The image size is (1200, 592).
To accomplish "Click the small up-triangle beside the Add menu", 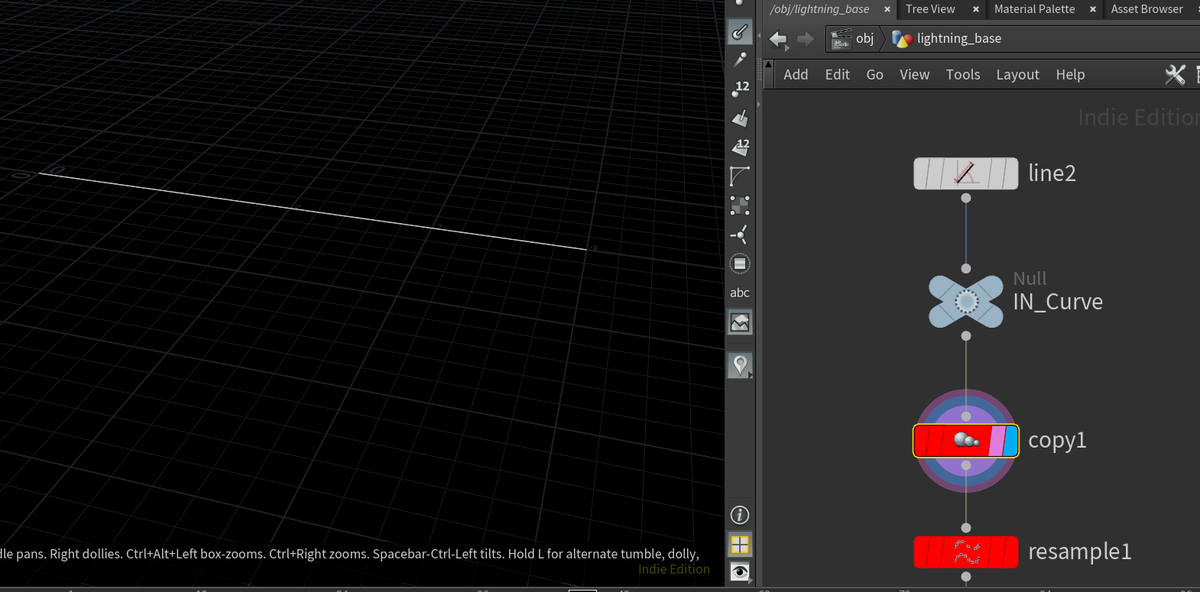I will click(x=768, y=65).
